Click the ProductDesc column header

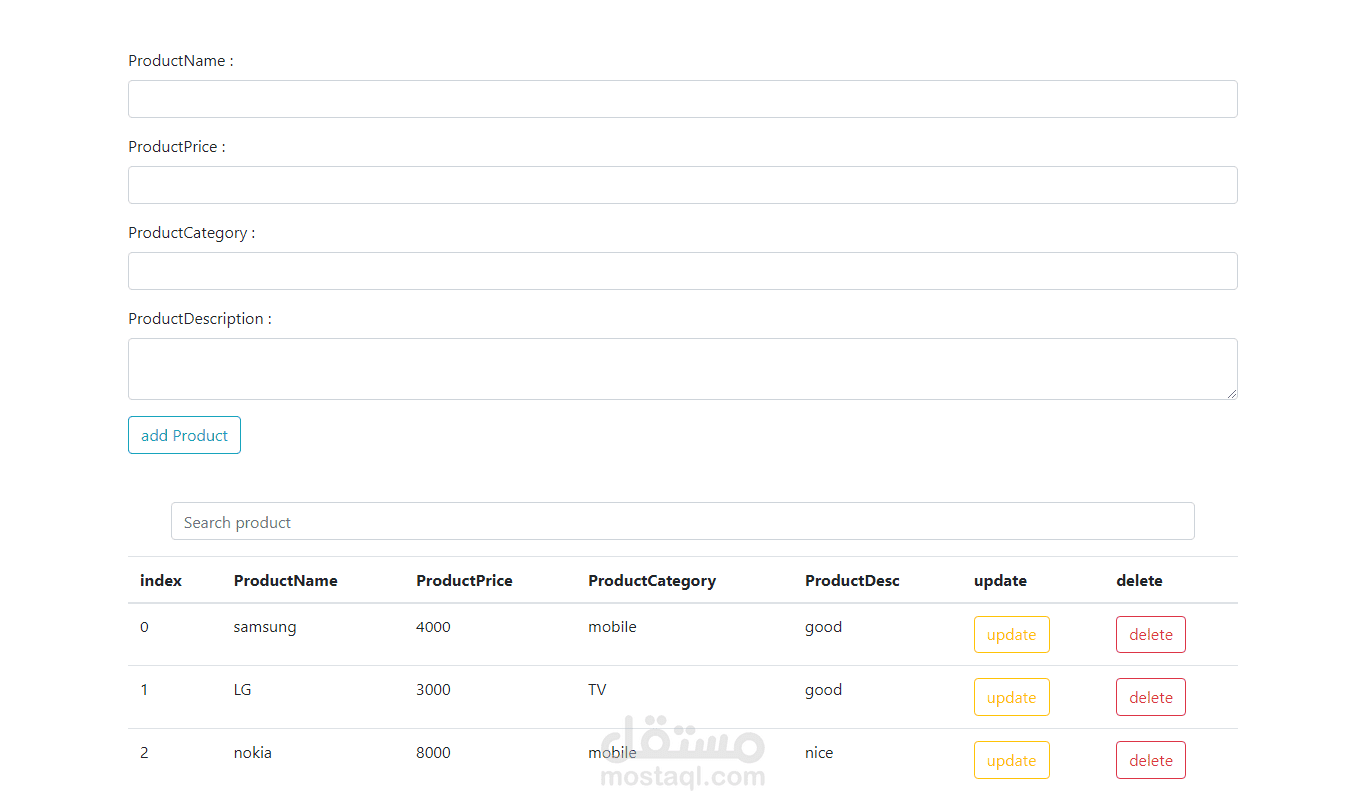pos(852,580)
